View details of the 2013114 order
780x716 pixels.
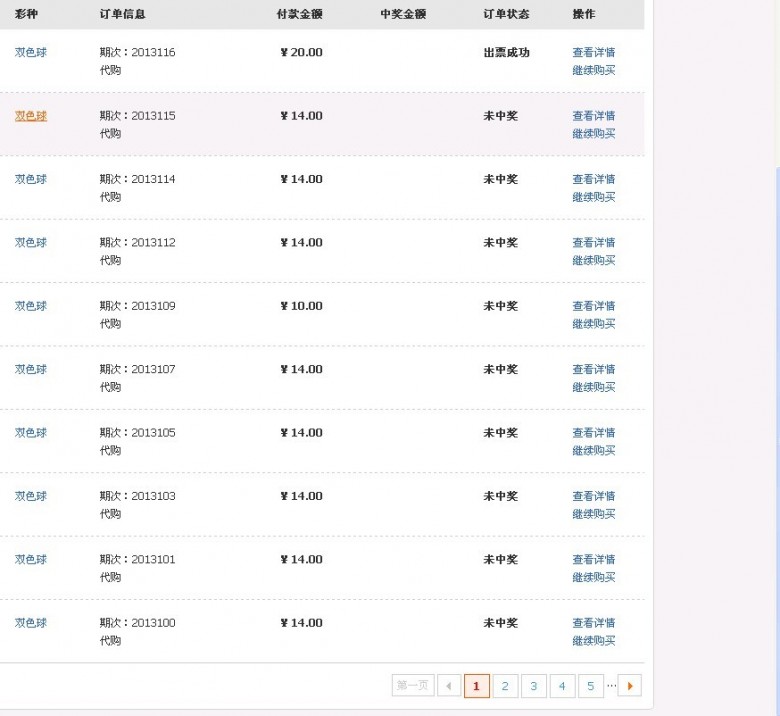coord(593,179)
